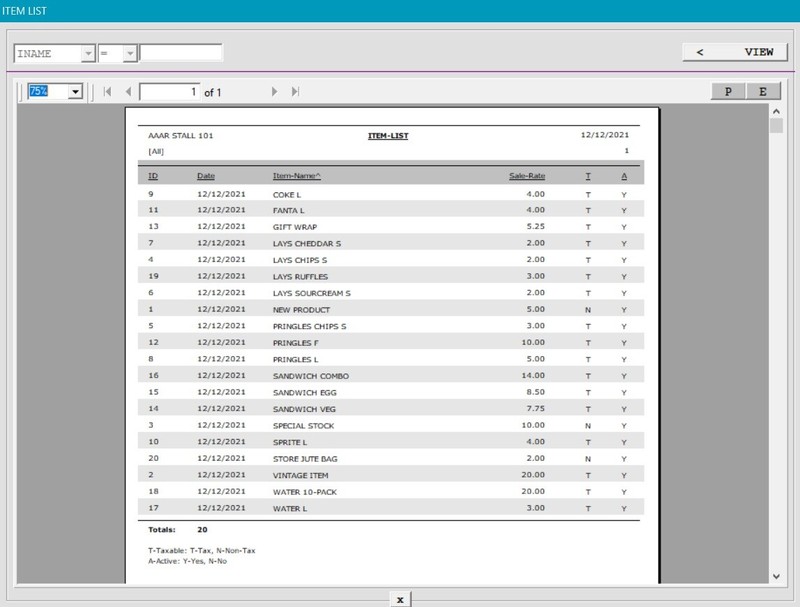Sort by ID column header
The height and width of the screenshot is (607, 800).
click(x=153, y=176)
